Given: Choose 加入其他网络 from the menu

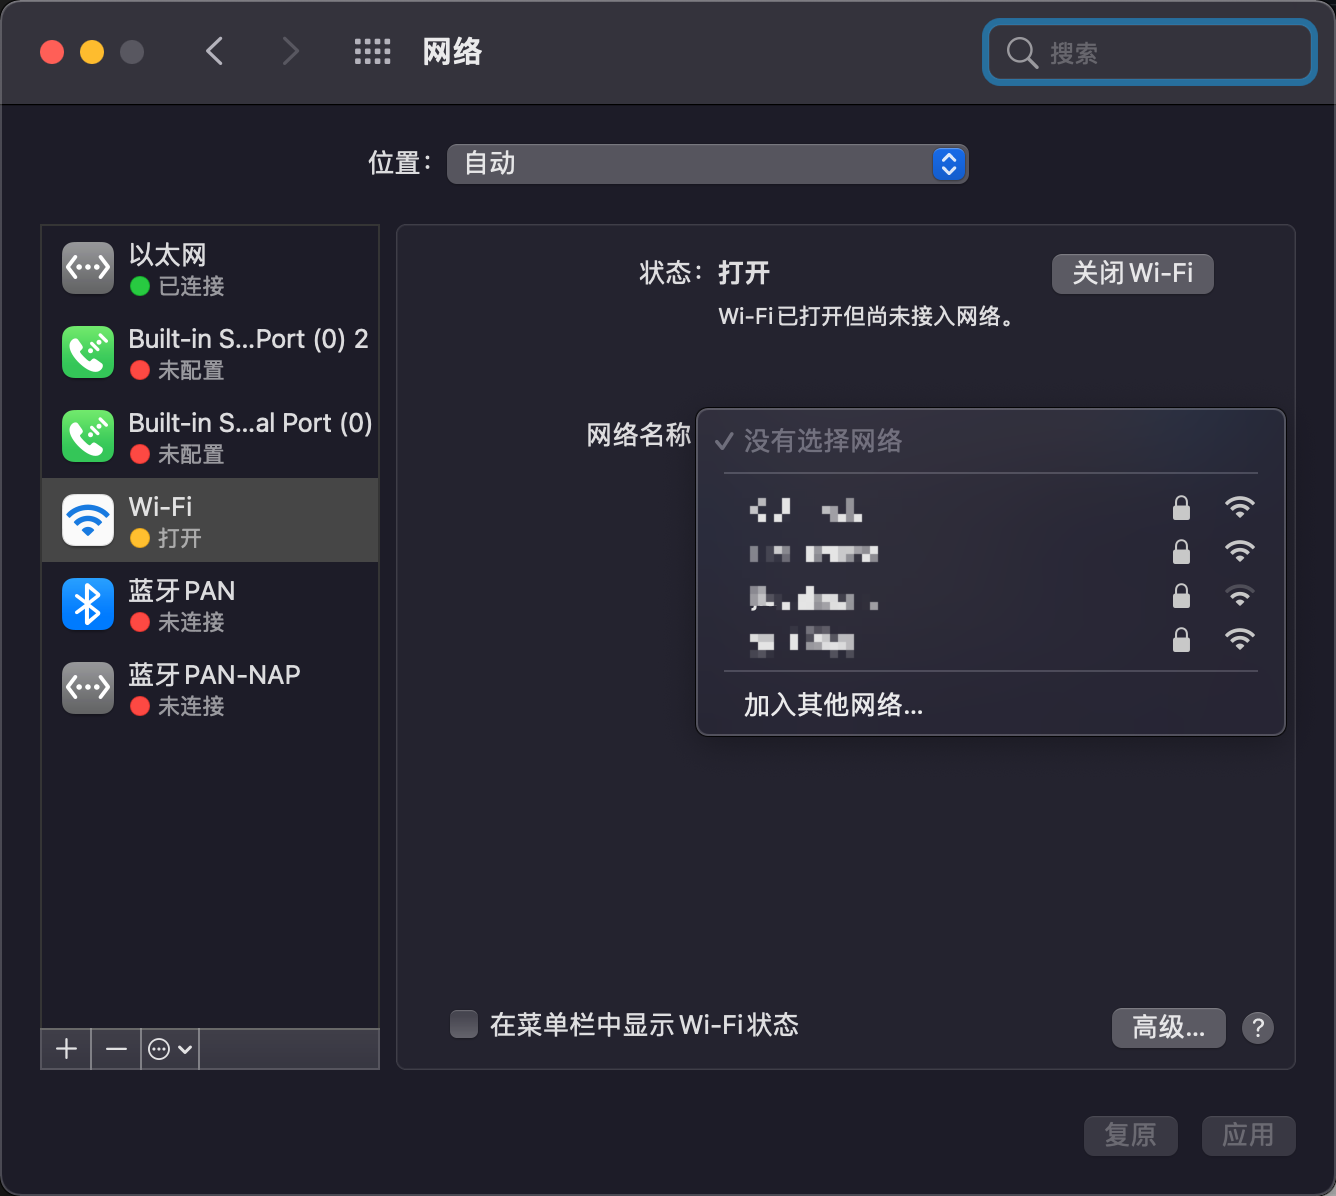Looking at the screenshot, I should (833, 705).
